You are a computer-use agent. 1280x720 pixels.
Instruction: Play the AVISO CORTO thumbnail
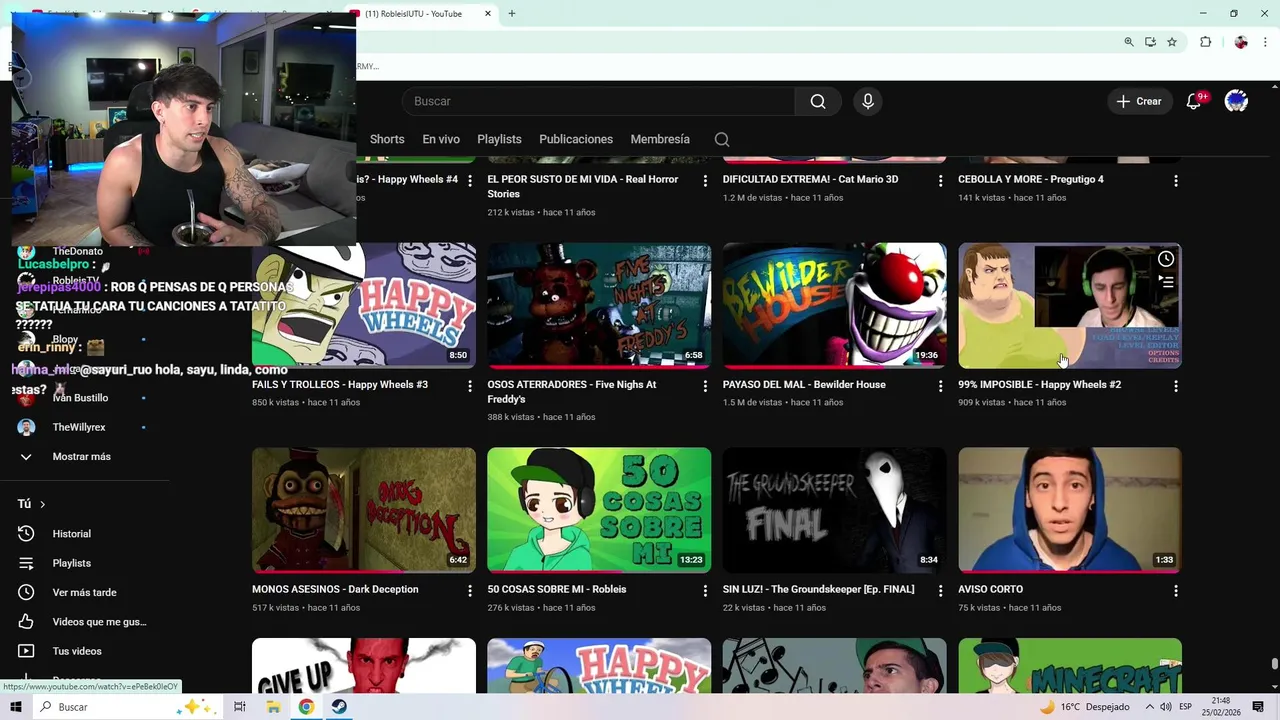click(1070, 510)
